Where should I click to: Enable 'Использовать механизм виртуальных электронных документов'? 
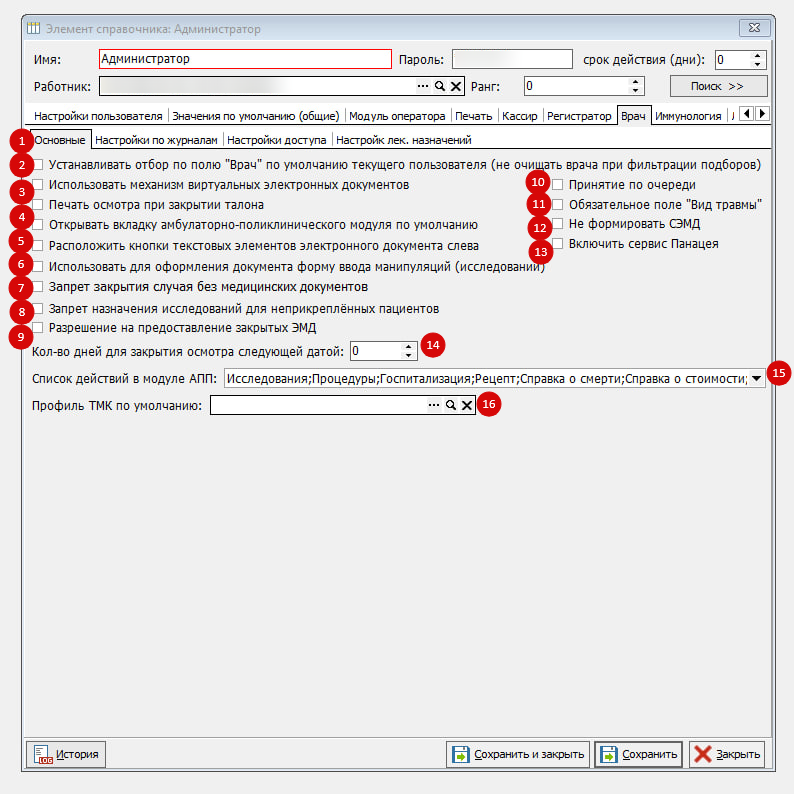click(38, 184)
